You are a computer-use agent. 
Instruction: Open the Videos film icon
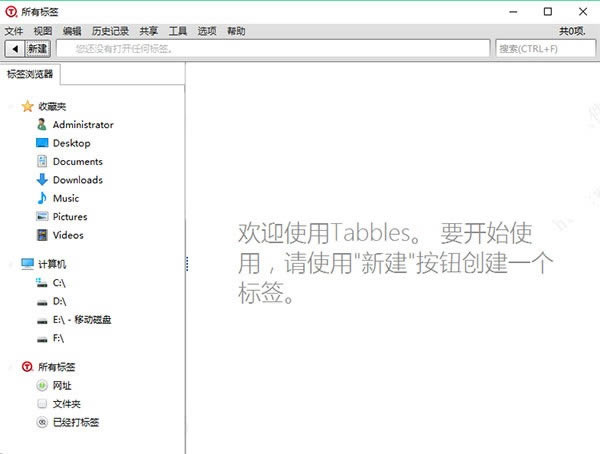pos(42,235)
